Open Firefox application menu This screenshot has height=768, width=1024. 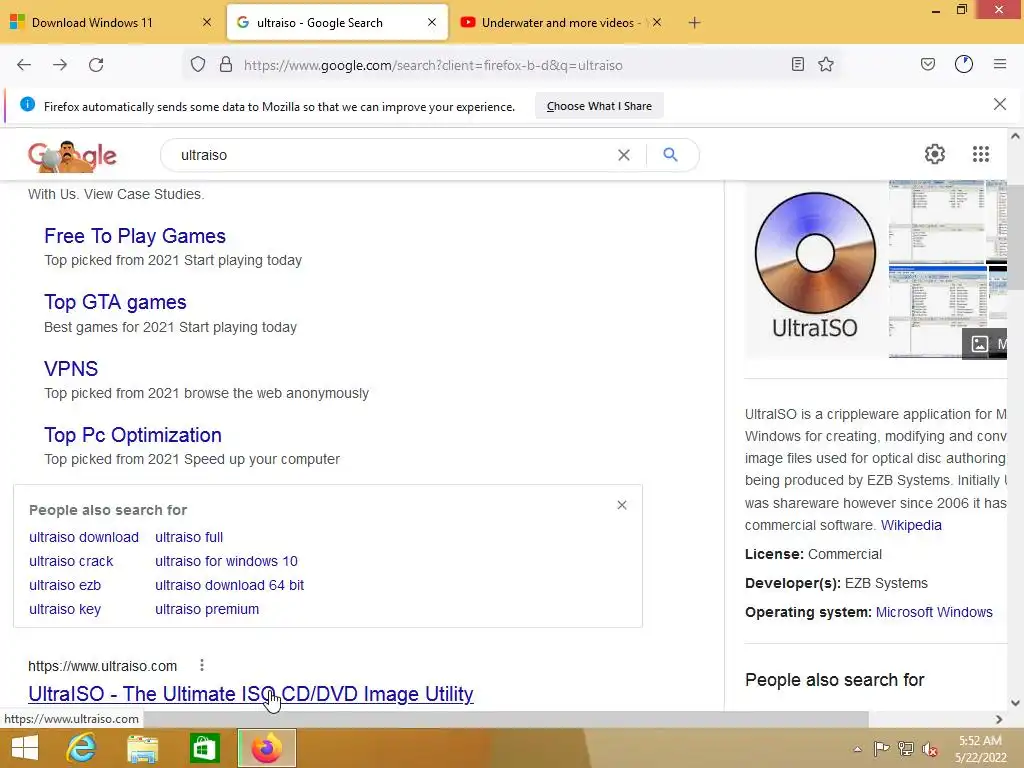point(1000,65)
